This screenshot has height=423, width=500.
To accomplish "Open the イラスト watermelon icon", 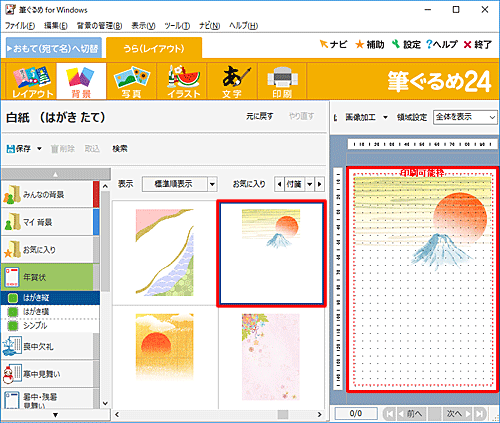I will 182,81.
